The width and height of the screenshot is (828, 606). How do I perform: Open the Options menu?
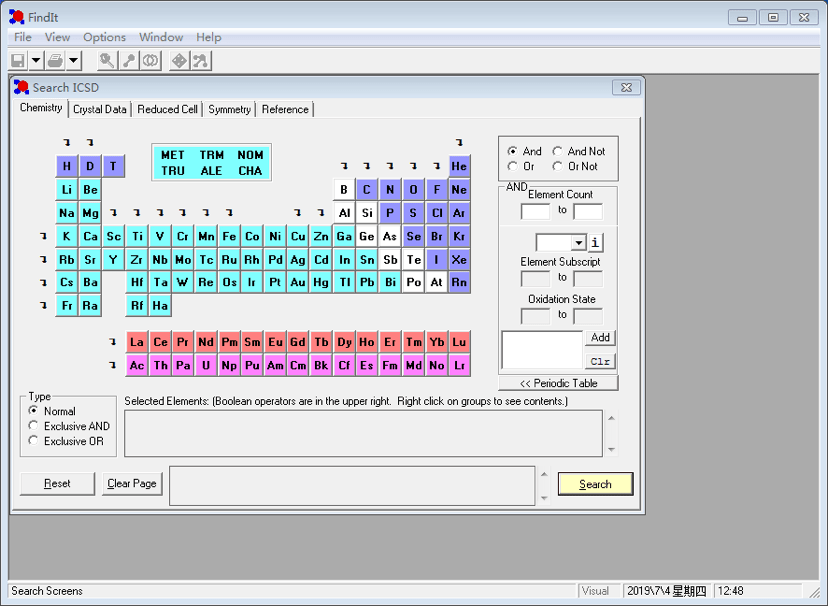[104, 37]
